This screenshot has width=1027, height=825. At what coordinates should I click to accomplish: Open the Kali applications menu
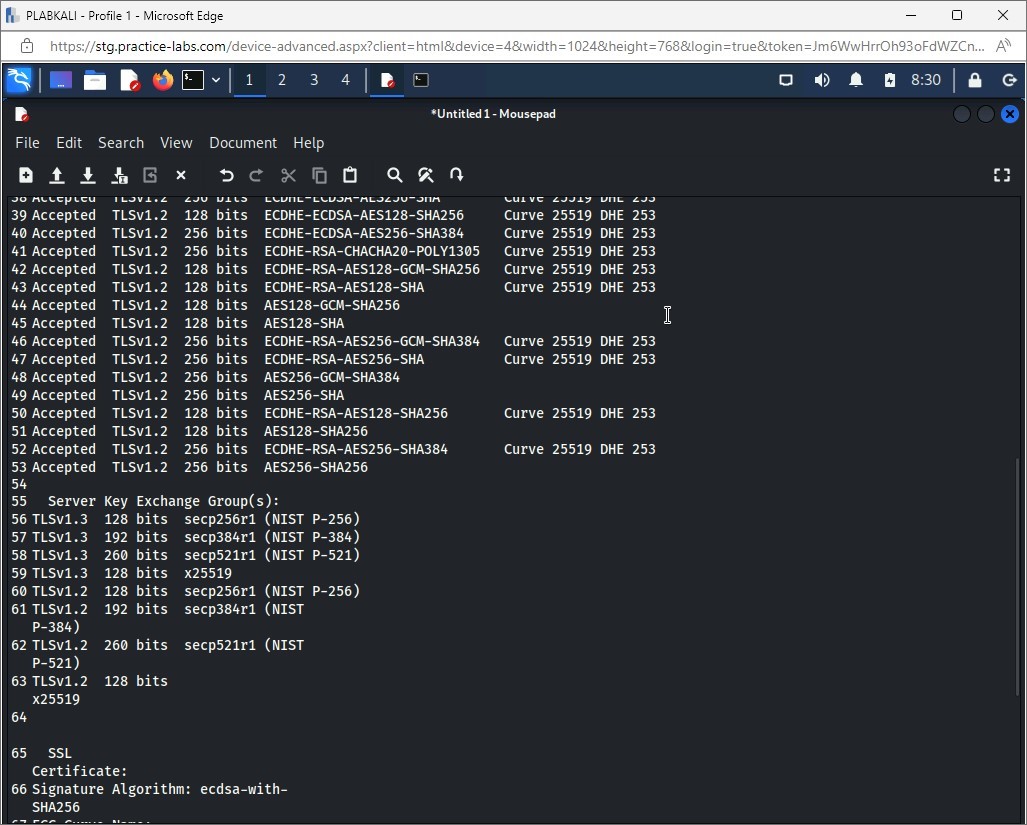point(19,80)
